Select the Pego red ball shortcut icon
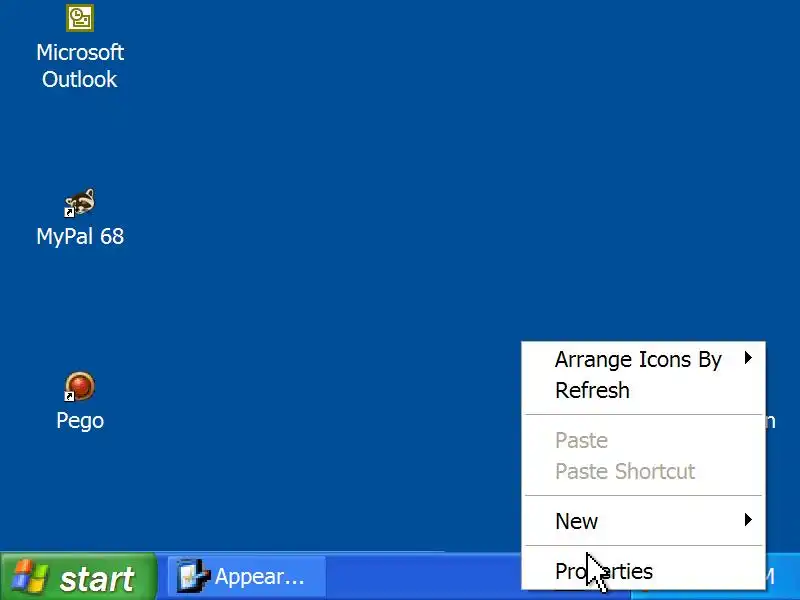Image resolution: width=800 pixels, height=600 pixels. click(80, 386)
